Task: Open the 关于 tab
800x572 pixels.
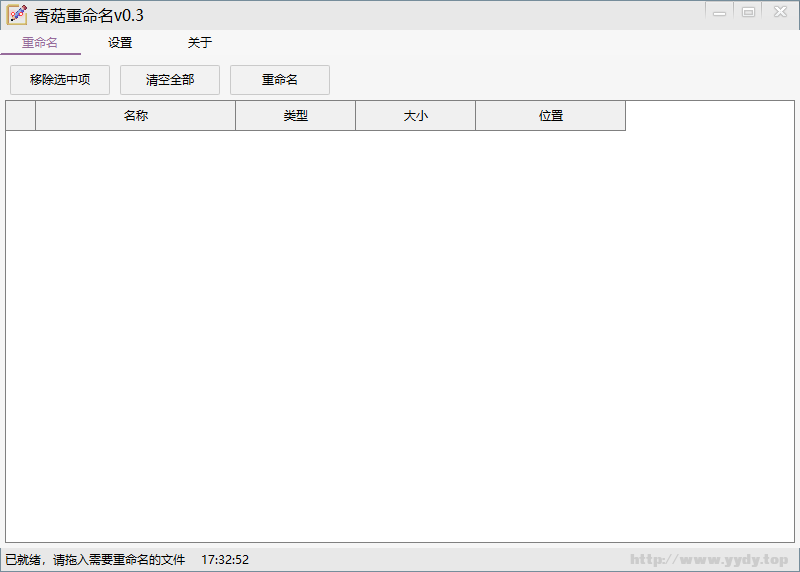Action: coord(200,43)
